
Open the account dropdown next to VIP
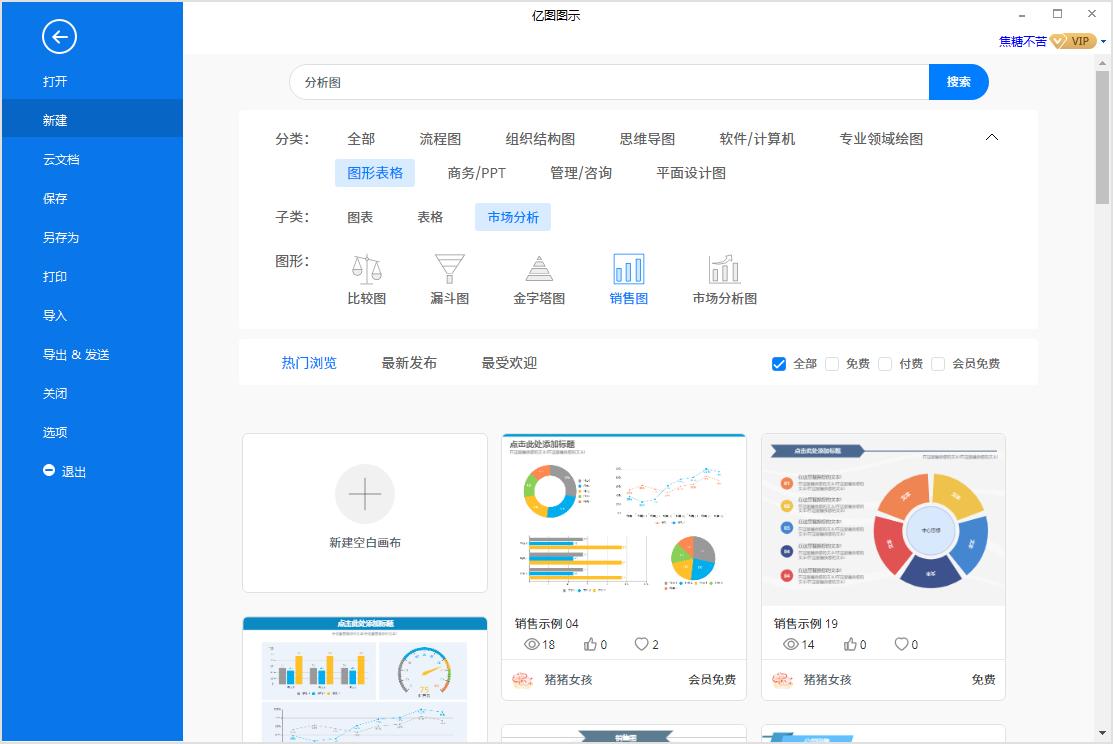[1103, 41]
